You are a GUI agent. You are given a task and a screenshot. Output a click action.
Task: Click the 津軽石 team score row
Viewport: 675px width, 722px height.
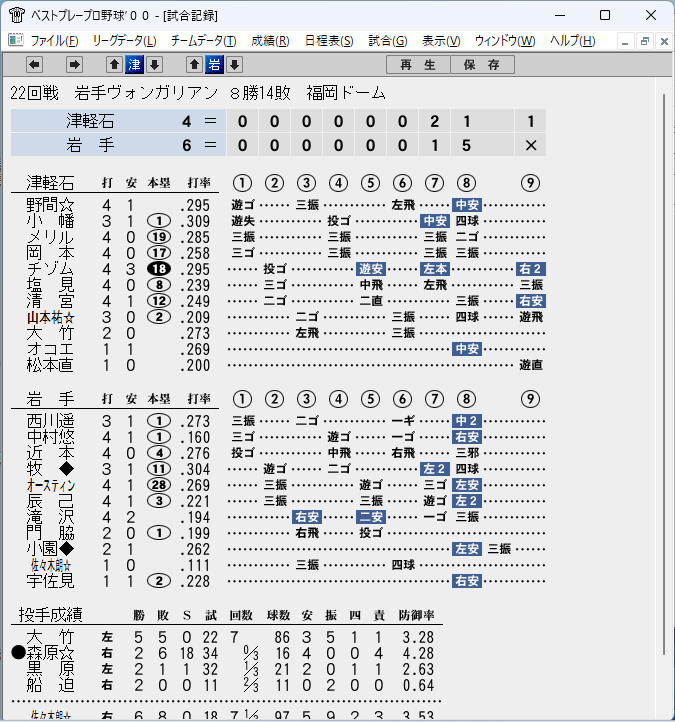(278, 122)
